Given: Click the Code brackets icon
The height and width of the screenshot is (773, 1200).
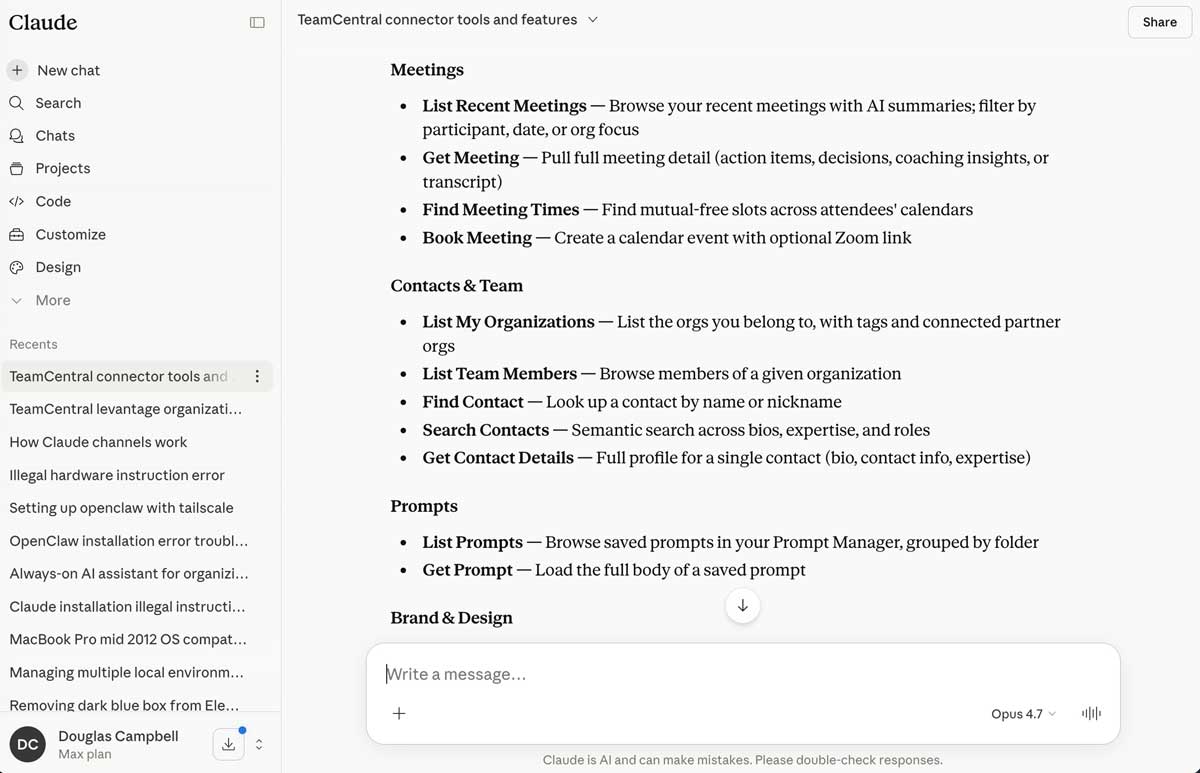Looking at the screenshot, I should (16, 201).
